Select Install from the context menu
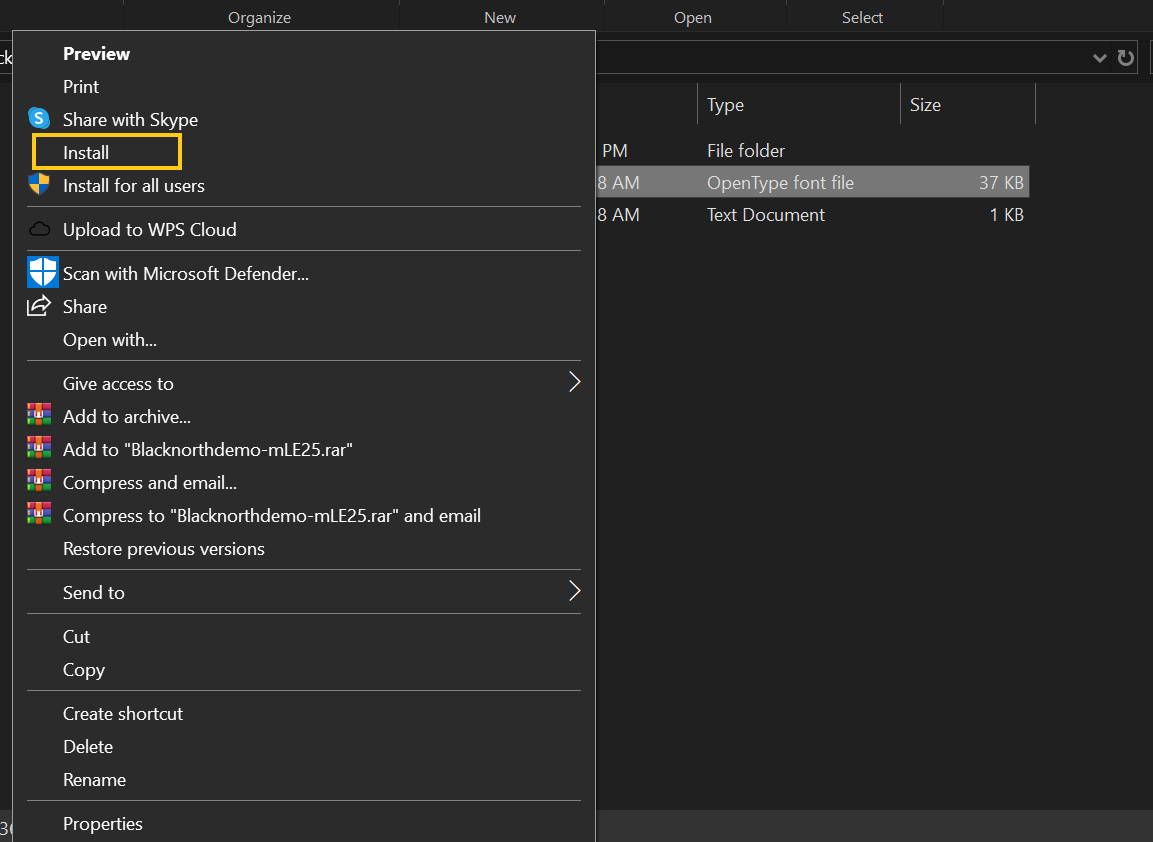Screen dimensions: 1153x842 [x=105, y=151]
